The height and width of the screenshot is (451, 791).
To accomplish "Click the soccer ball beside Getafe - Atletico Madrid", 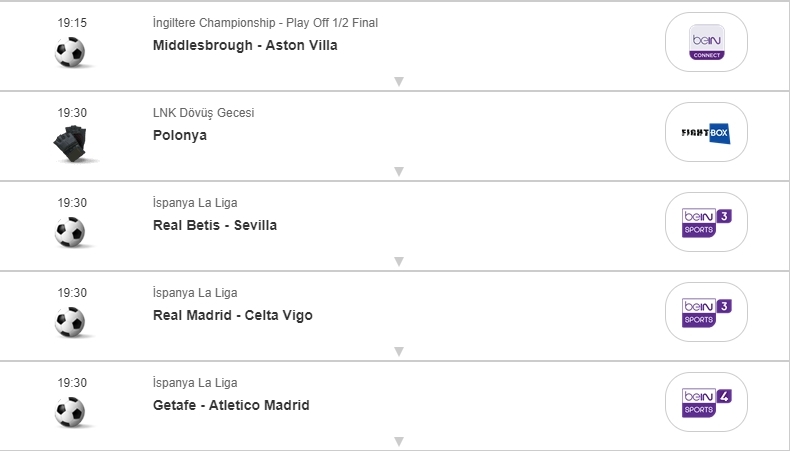I will (x=70, y=412).
